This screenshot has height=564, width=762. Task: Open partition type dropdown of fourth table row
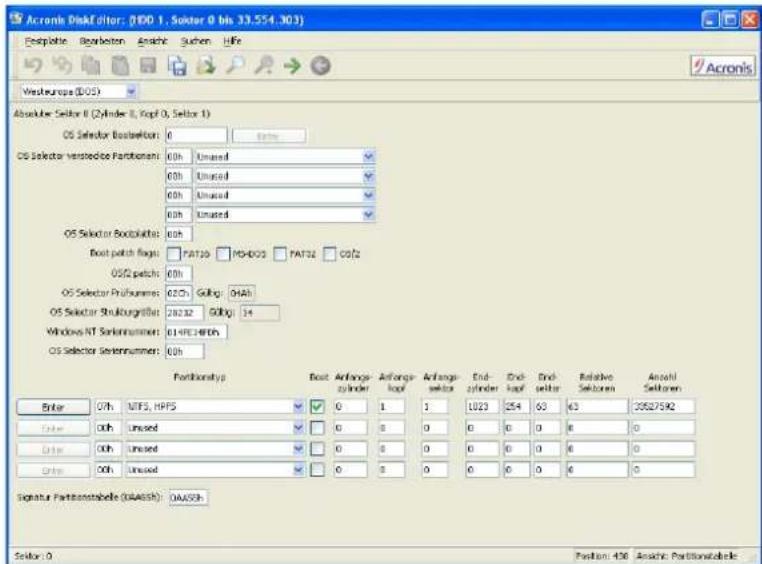click(298, 470)
